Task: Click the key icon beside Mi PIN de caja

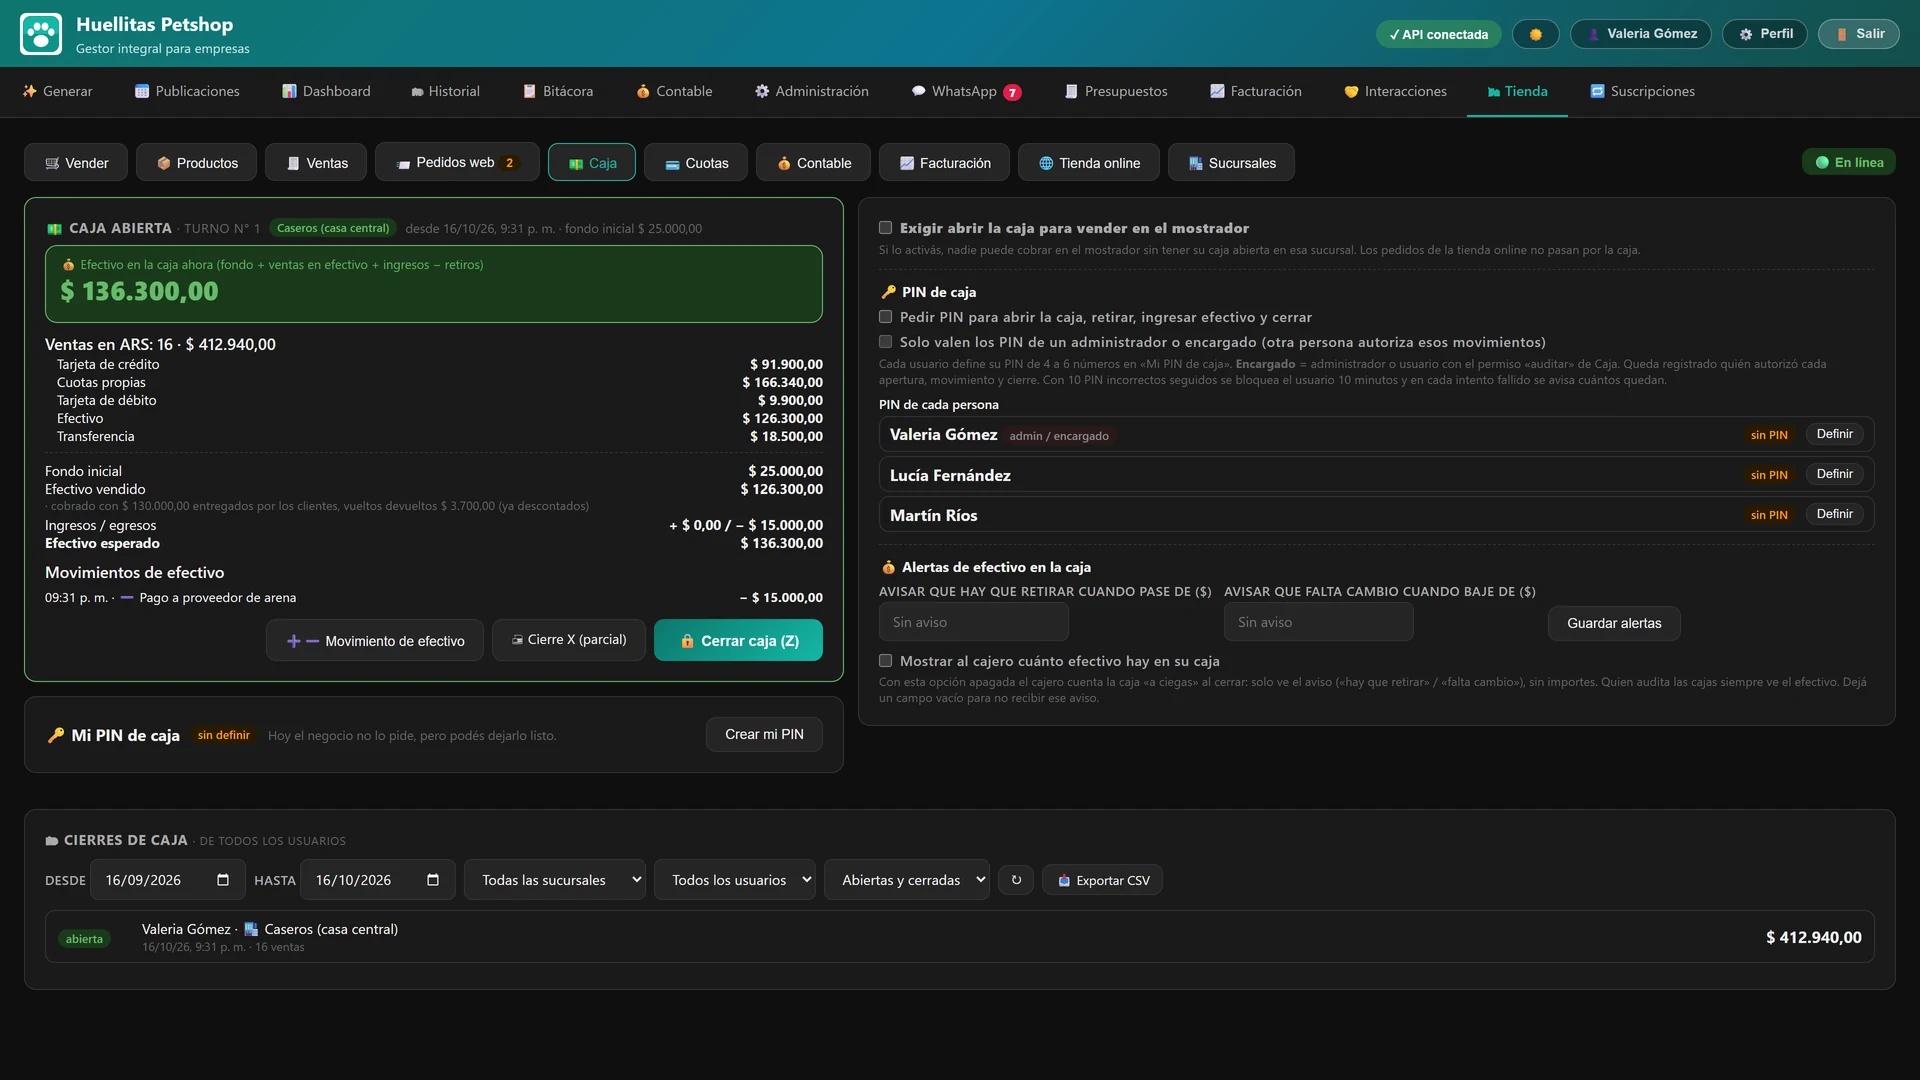Action: click(x=56, y=735)
